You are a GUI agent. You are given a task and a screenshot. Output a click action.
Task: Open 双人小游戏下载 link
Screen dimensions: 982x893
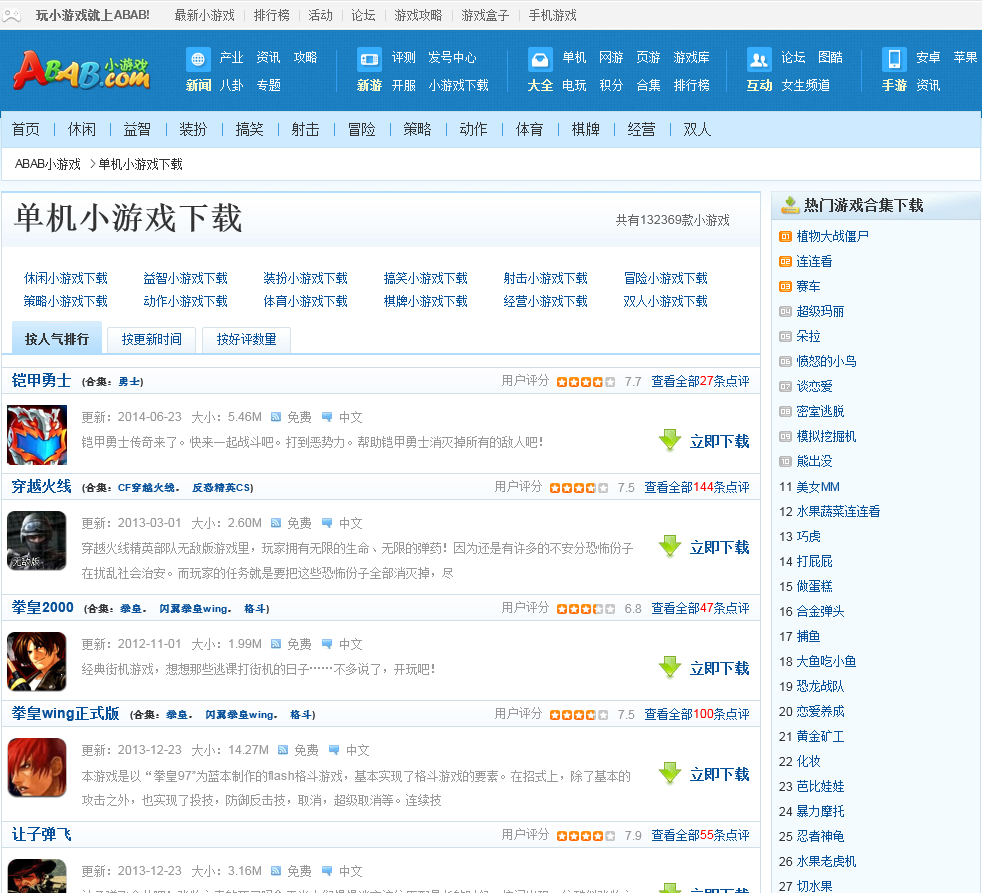click(x=665, y=301)
